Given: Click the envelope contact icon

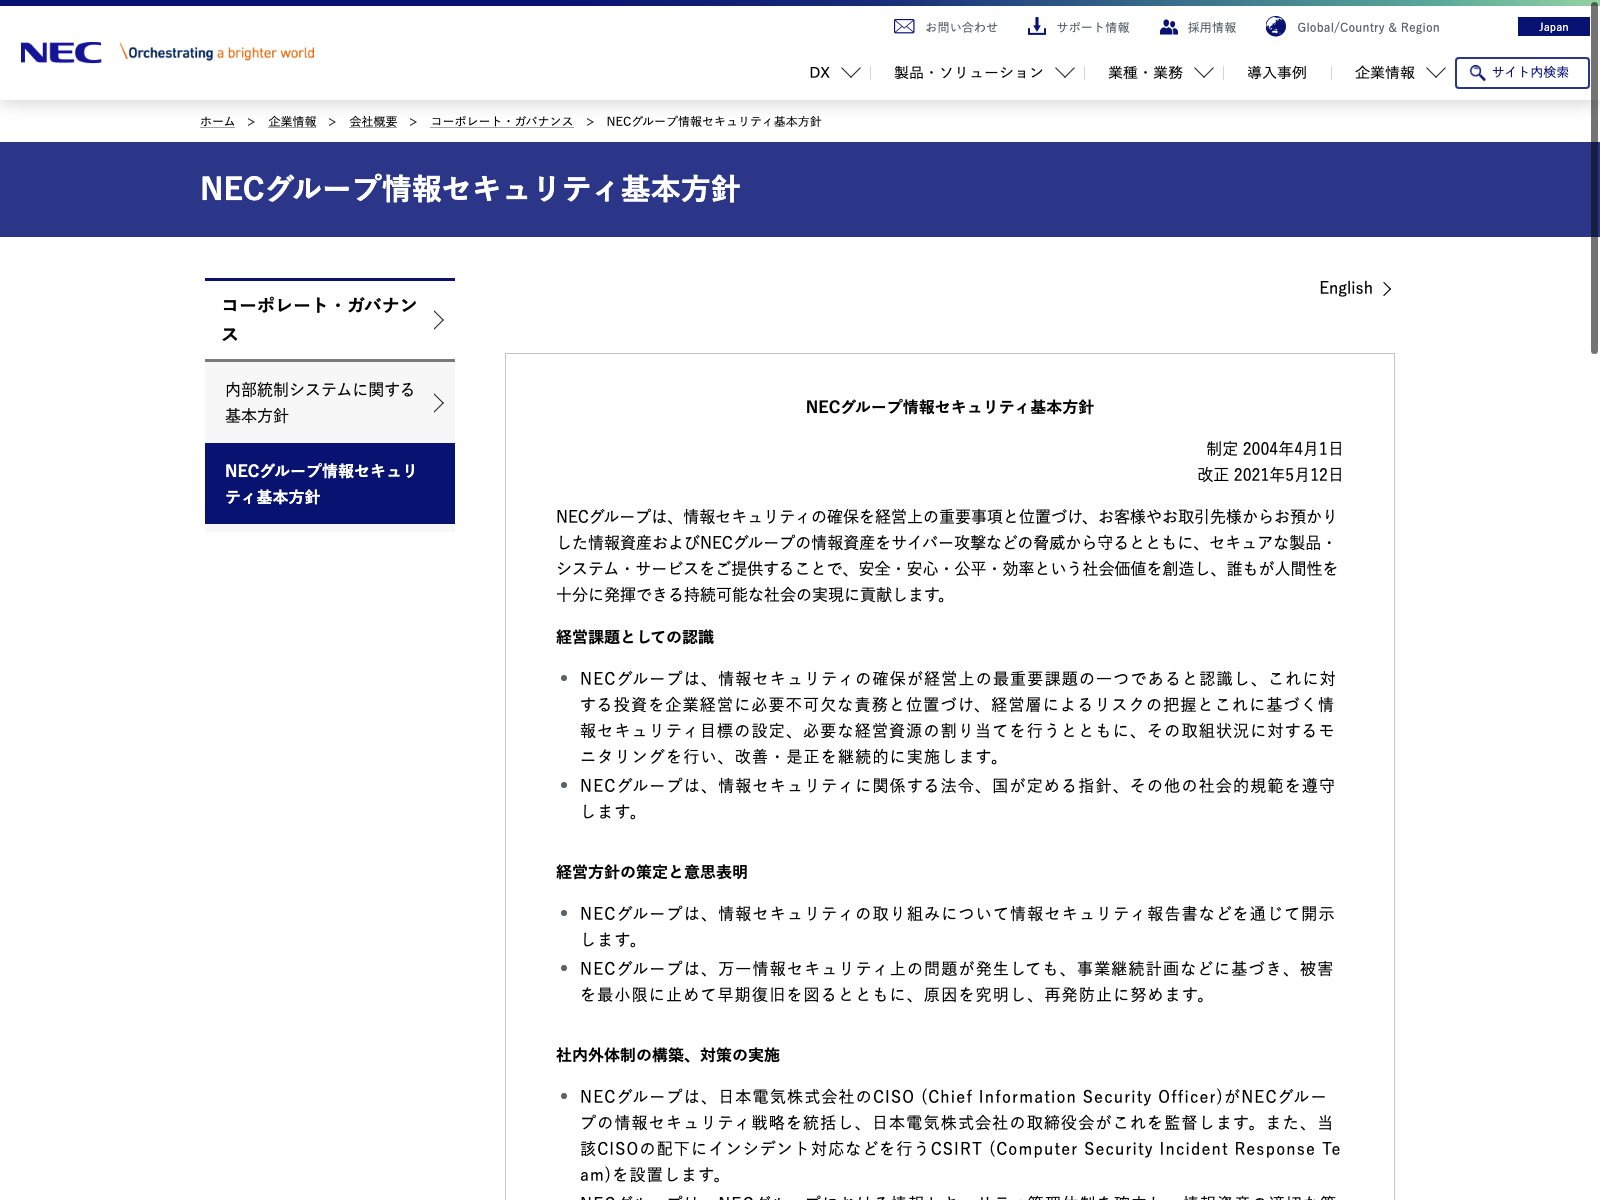Looking at the screenshot, I should [x=904, y=27].
